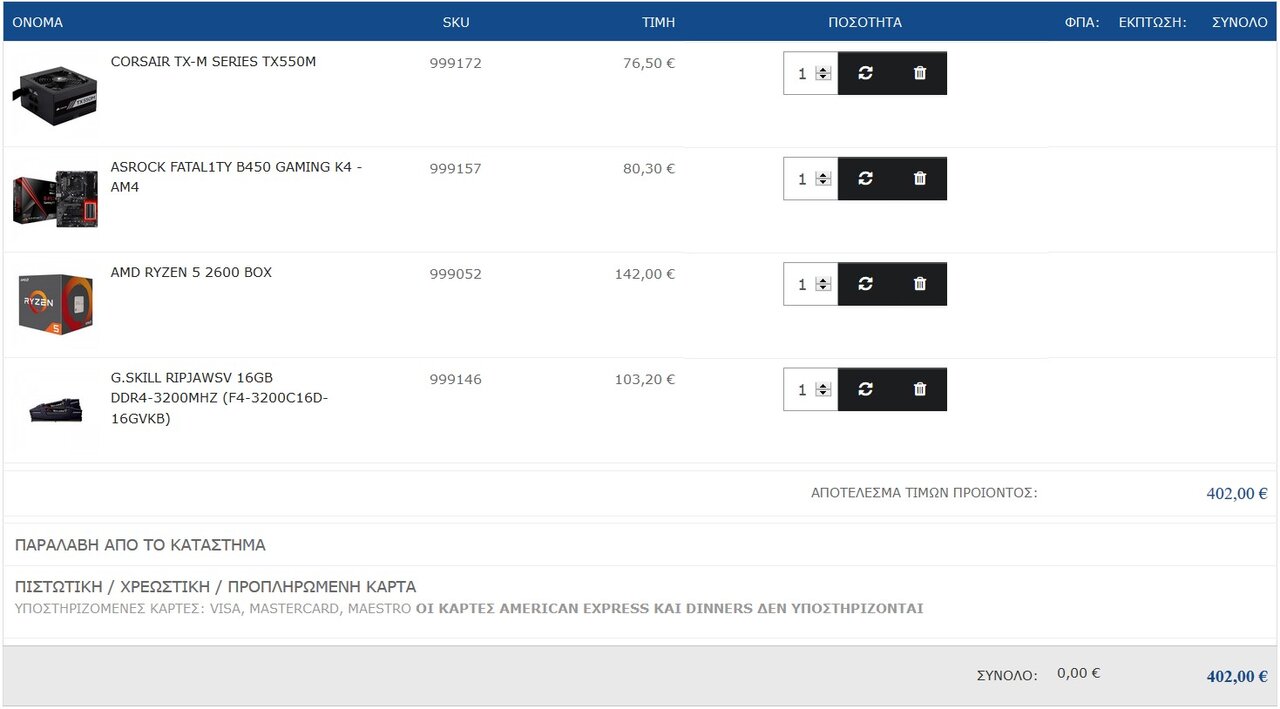Image resolution: width=1280 pixels, height=709 pixels.
Task: Click the ΦΠΑ: column header
Action: point(1082,22)
